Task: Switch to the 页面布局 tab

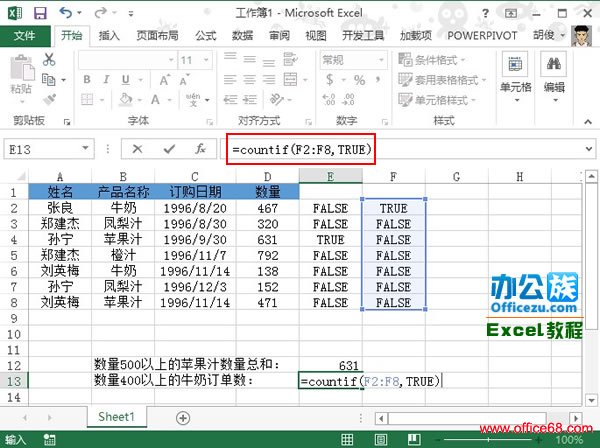Action: point(158,36)
